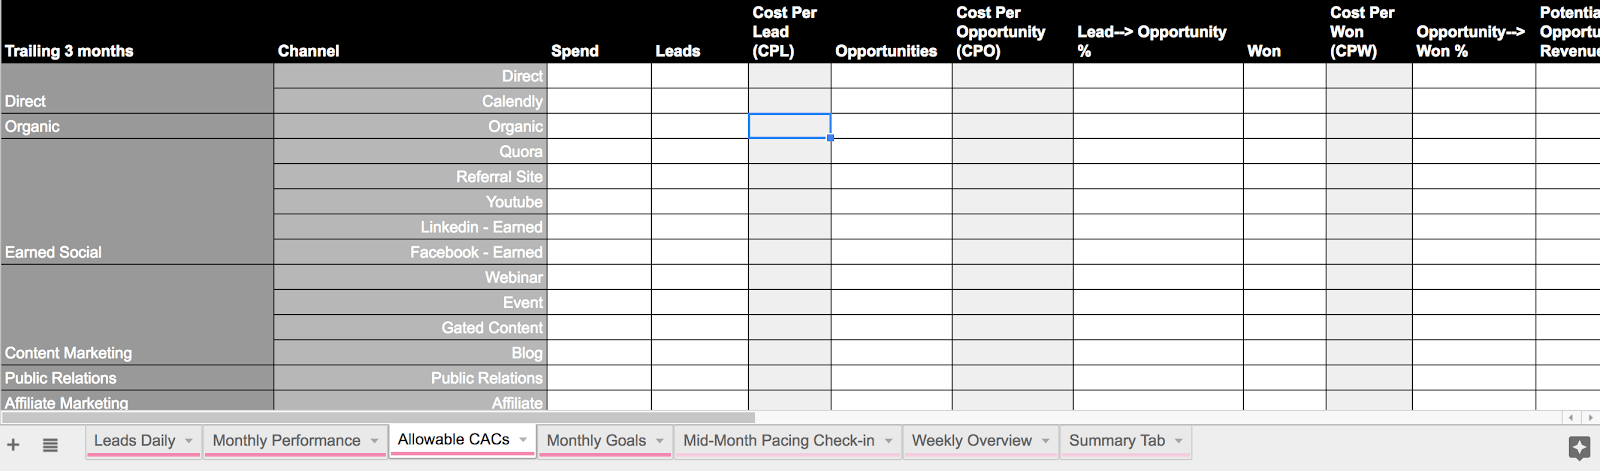Click the scroll left arrow in the sheet area
Viewport: 1600px width, 471px height.
pos(1571,418)
